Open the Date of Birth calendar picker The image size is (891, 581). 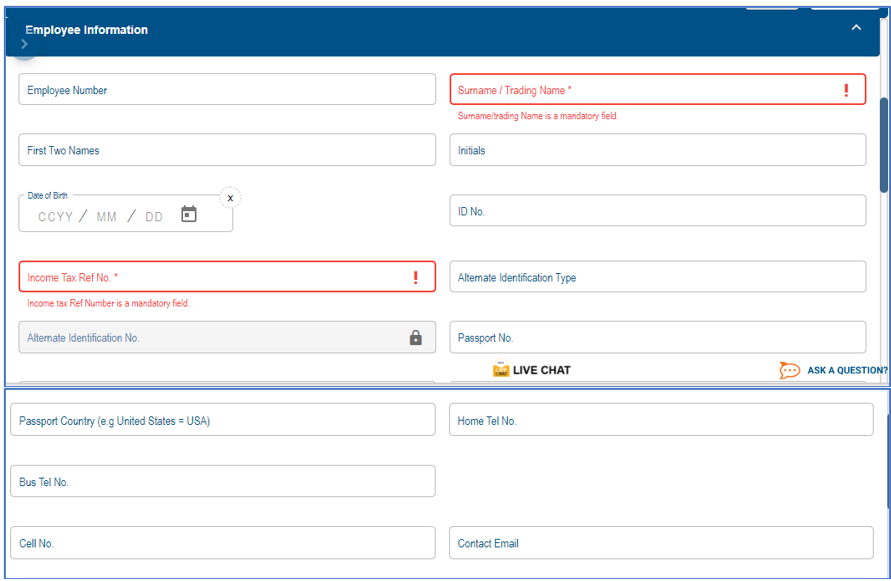tap(189, 214)
